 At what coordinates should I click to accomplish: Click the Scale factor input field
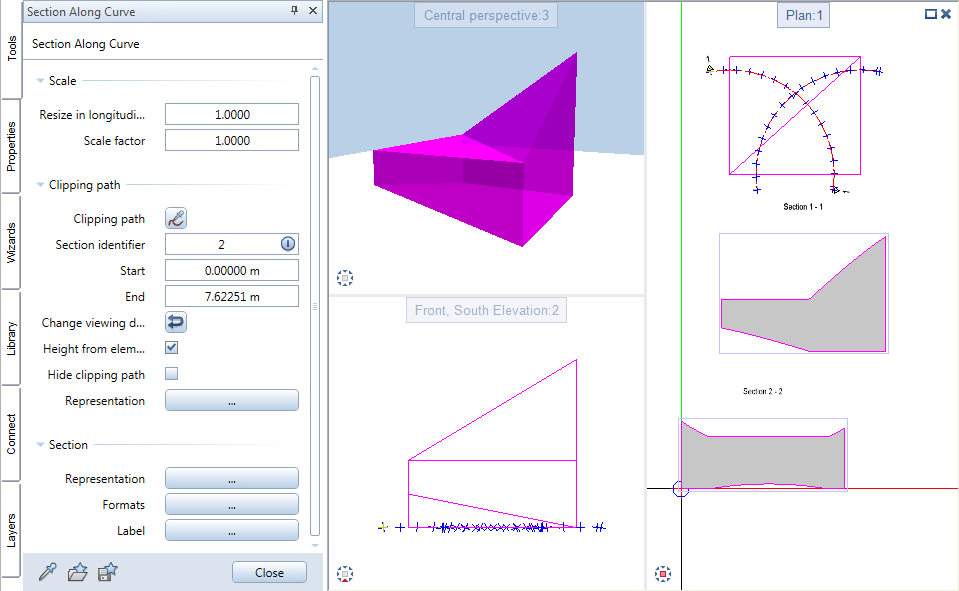tap(231, 141)
